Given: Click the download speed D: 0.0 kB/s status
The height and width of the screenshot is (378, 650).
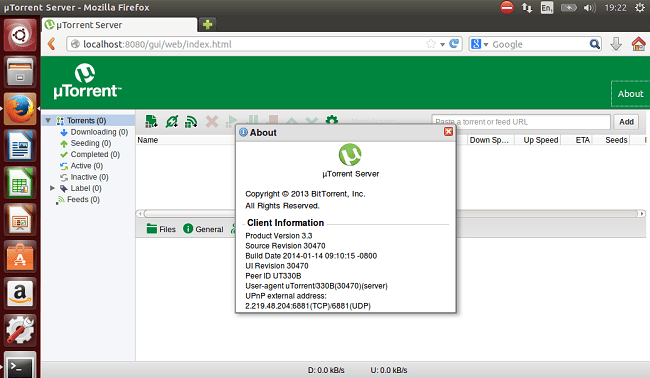Looking at the screenshot, I should pos(326,370).
